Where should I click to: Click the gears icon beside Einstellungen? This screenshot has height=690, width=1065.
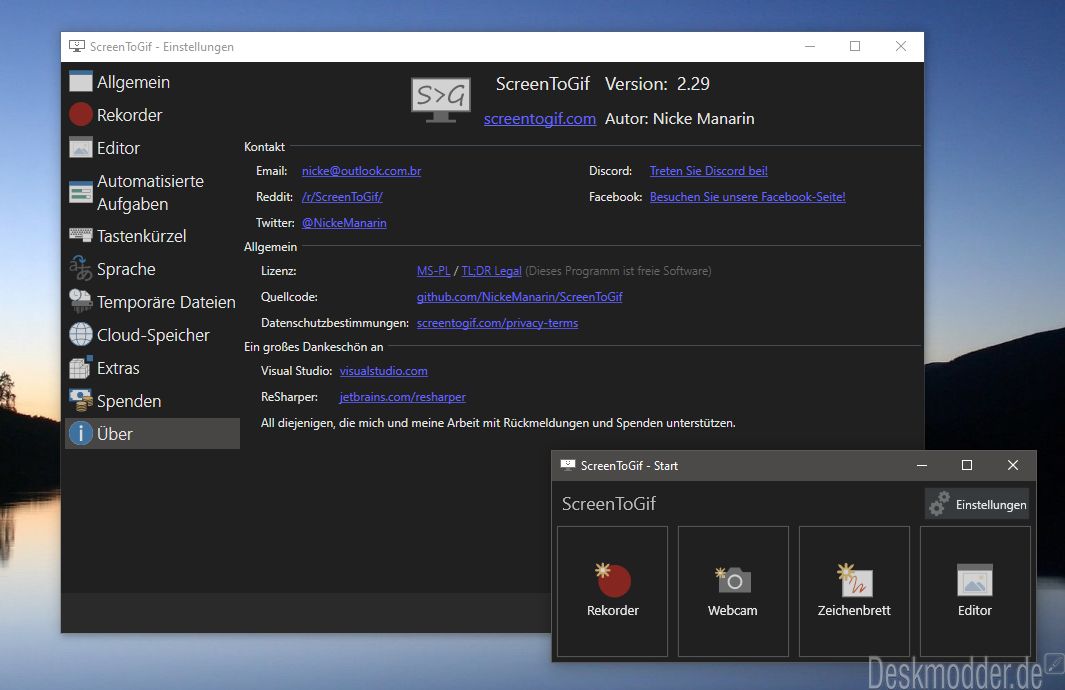click(940, 503)
